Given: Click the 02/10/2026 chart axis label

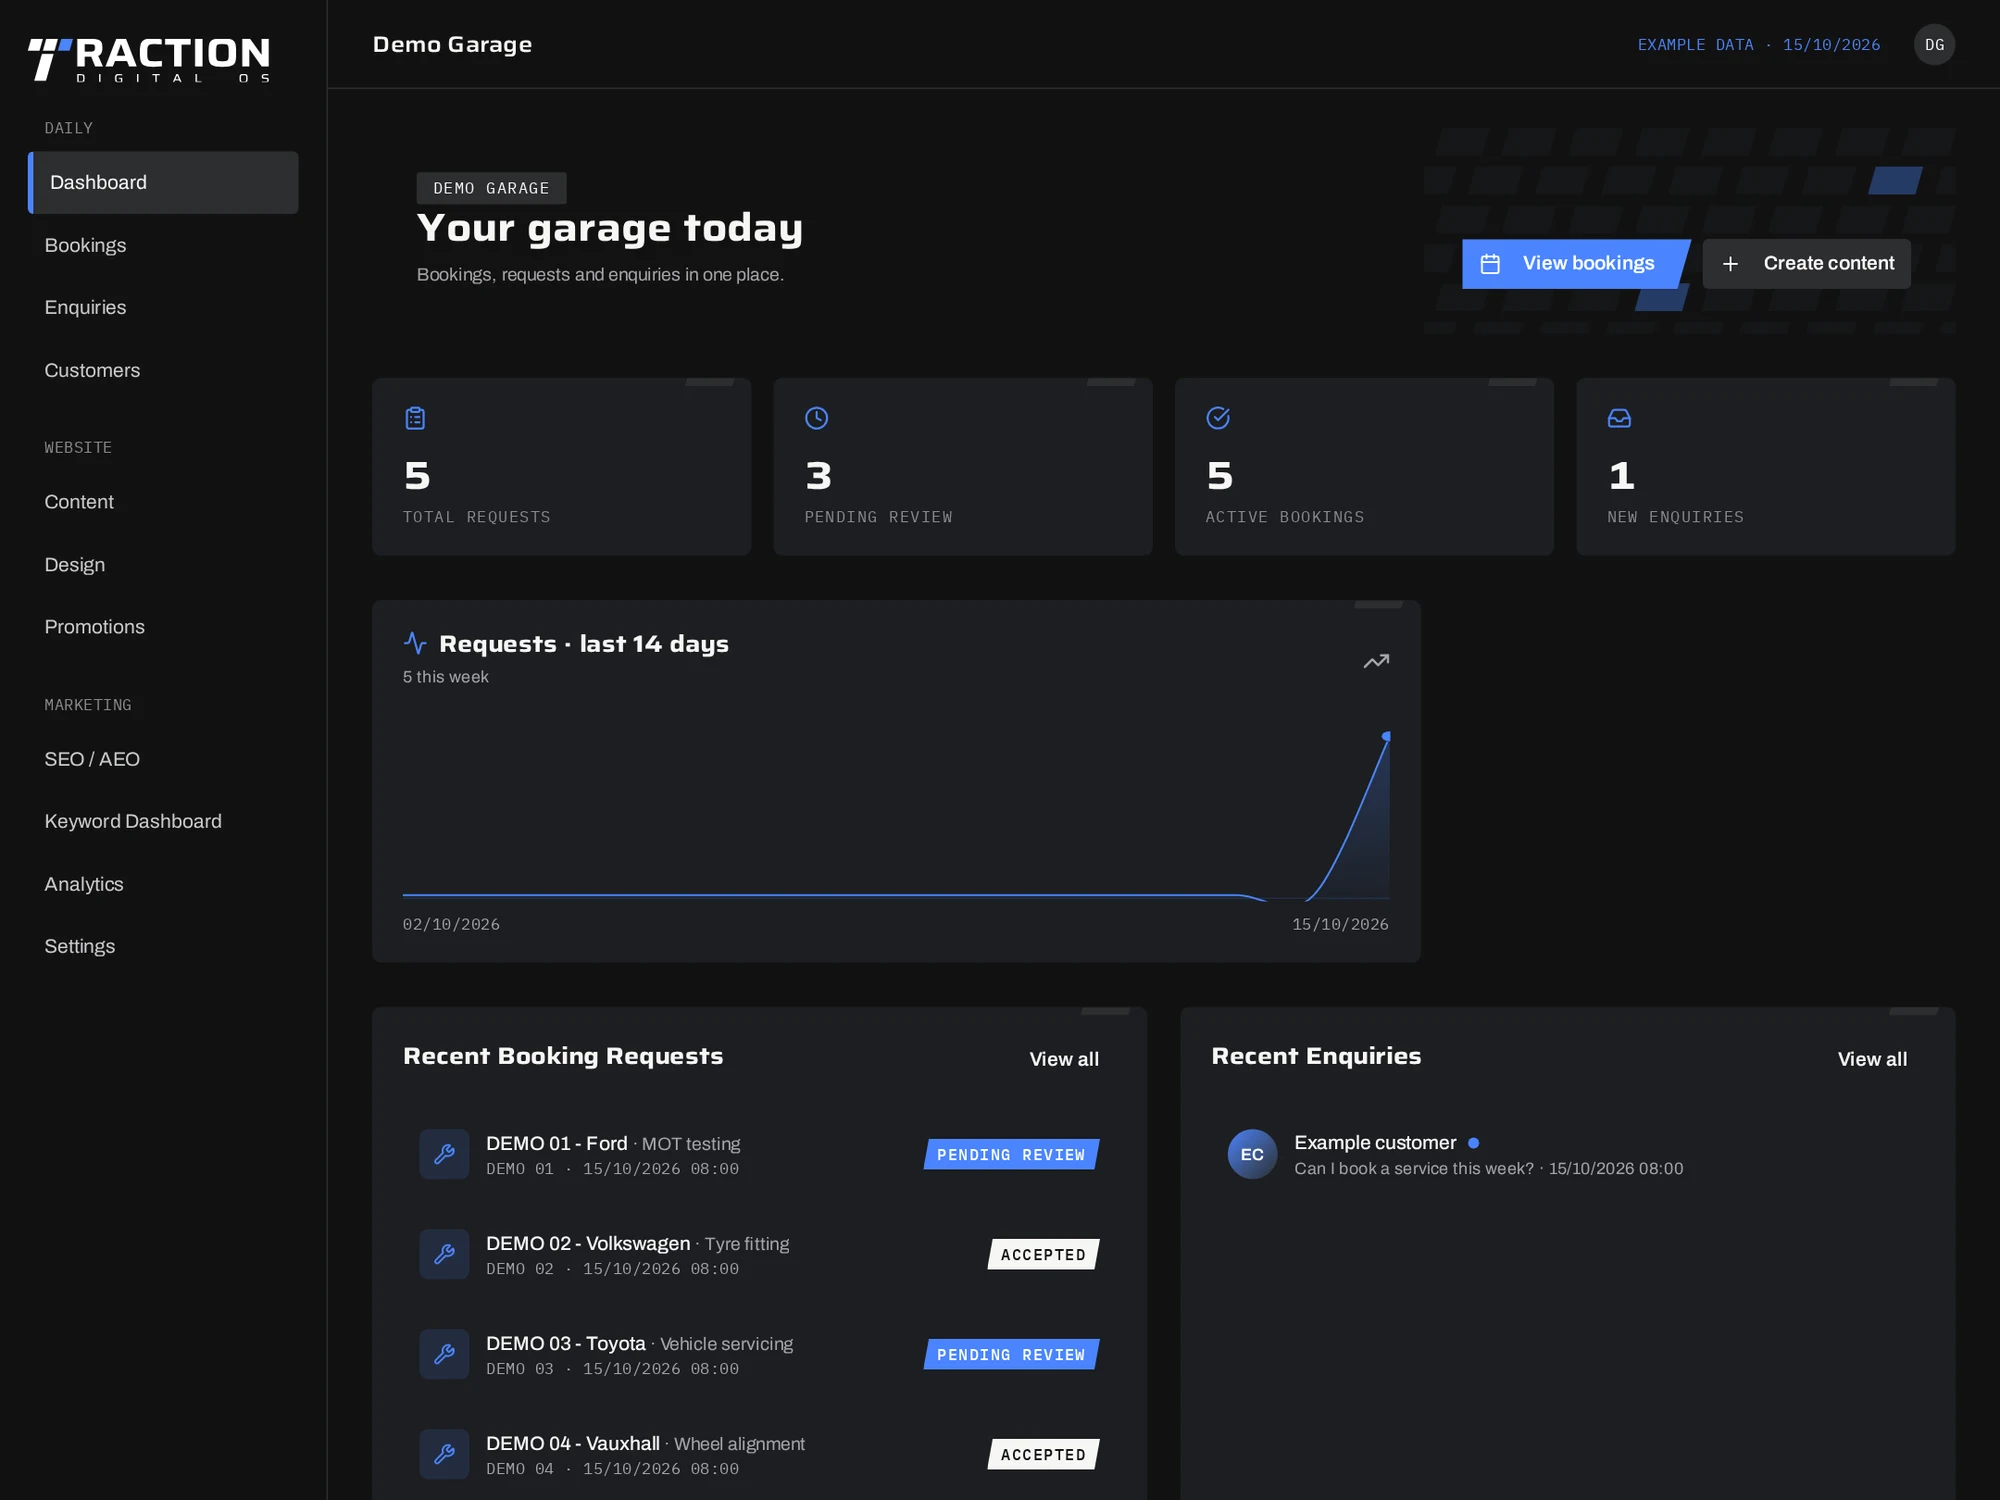Looking at the screenshot, I should (451, 924).
